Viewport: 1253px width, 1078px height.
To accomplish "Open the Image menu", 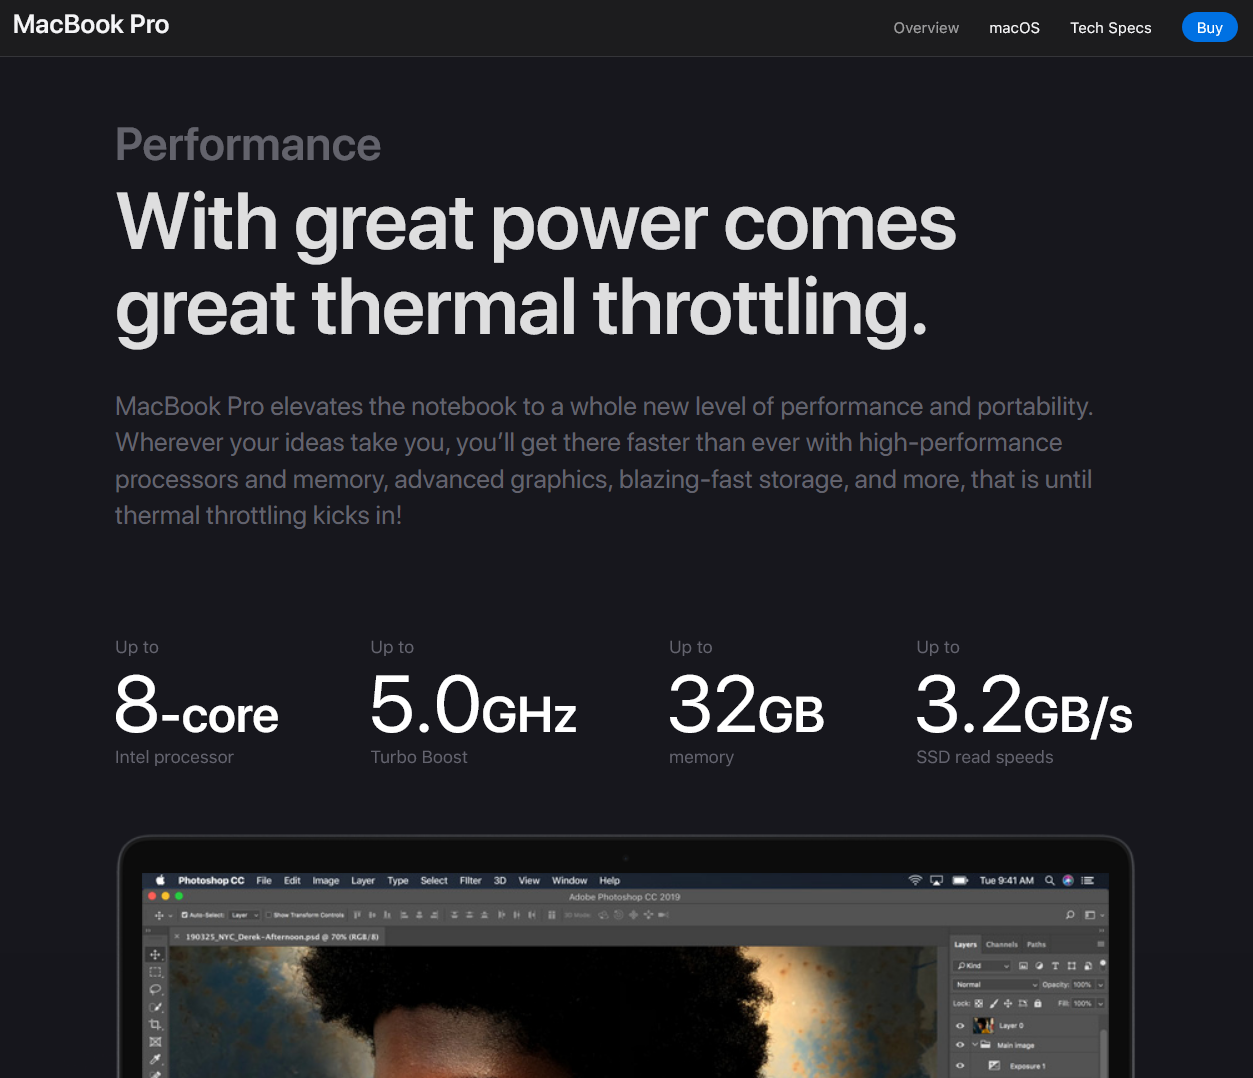I will pos(326,880).
